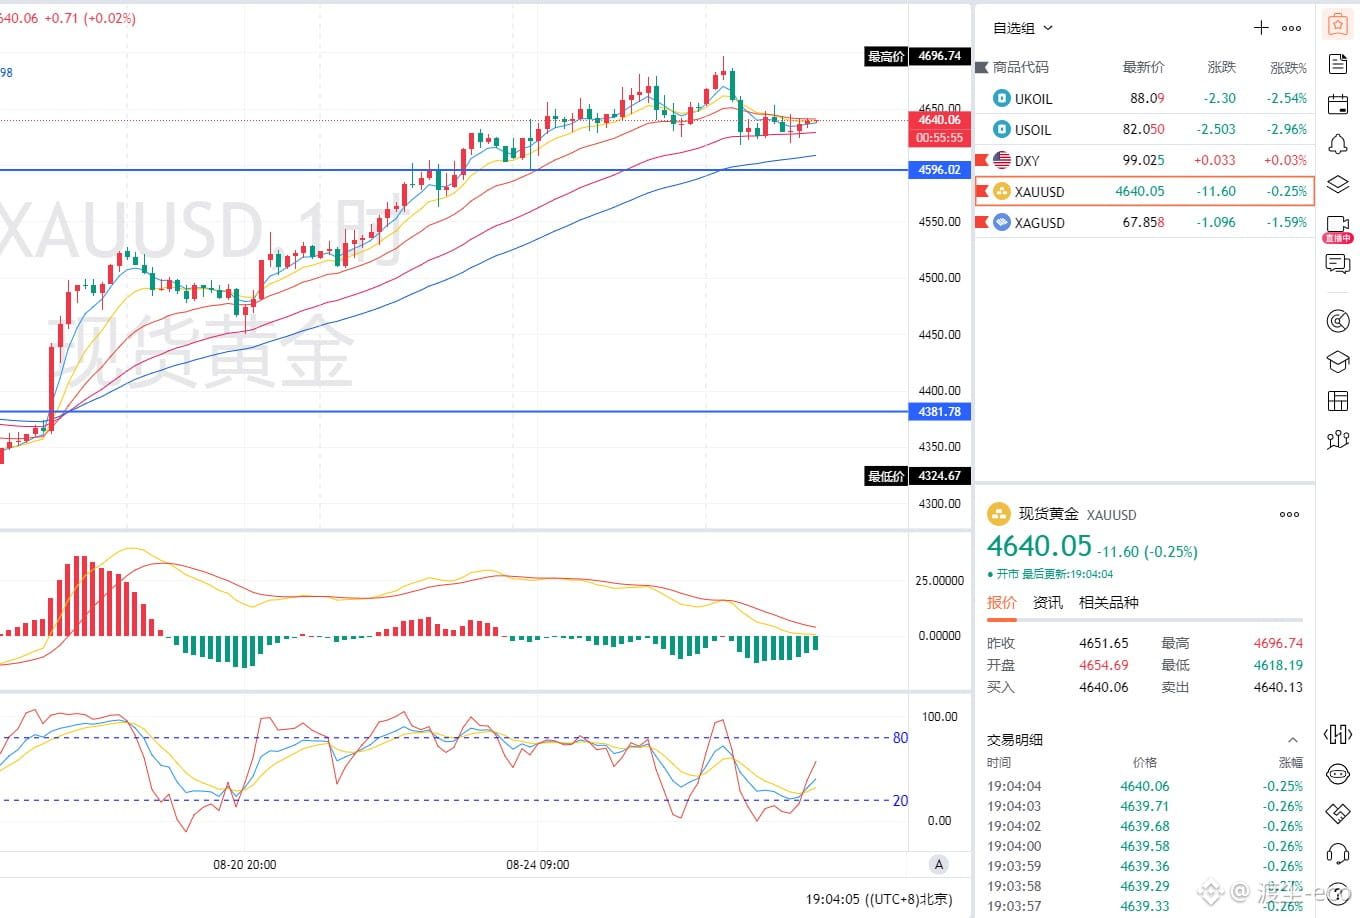Click the 19:04:04 trade detail row
Image resolution: width=1360 pixels, height=918 pixels.
[x=1145, y=786]
